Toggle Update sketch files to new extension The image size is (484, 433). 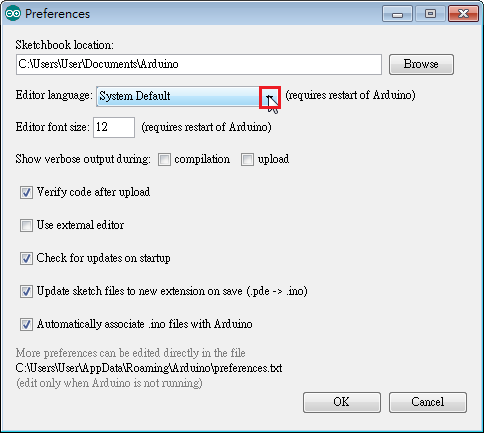(x=26, y=291)
